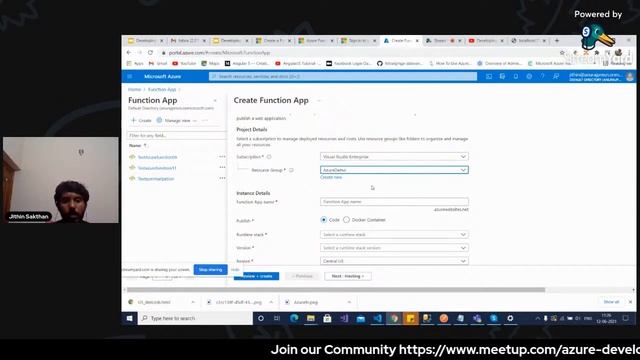Open Apps shortcut in bookmarks bar

[x=135, y=63]
